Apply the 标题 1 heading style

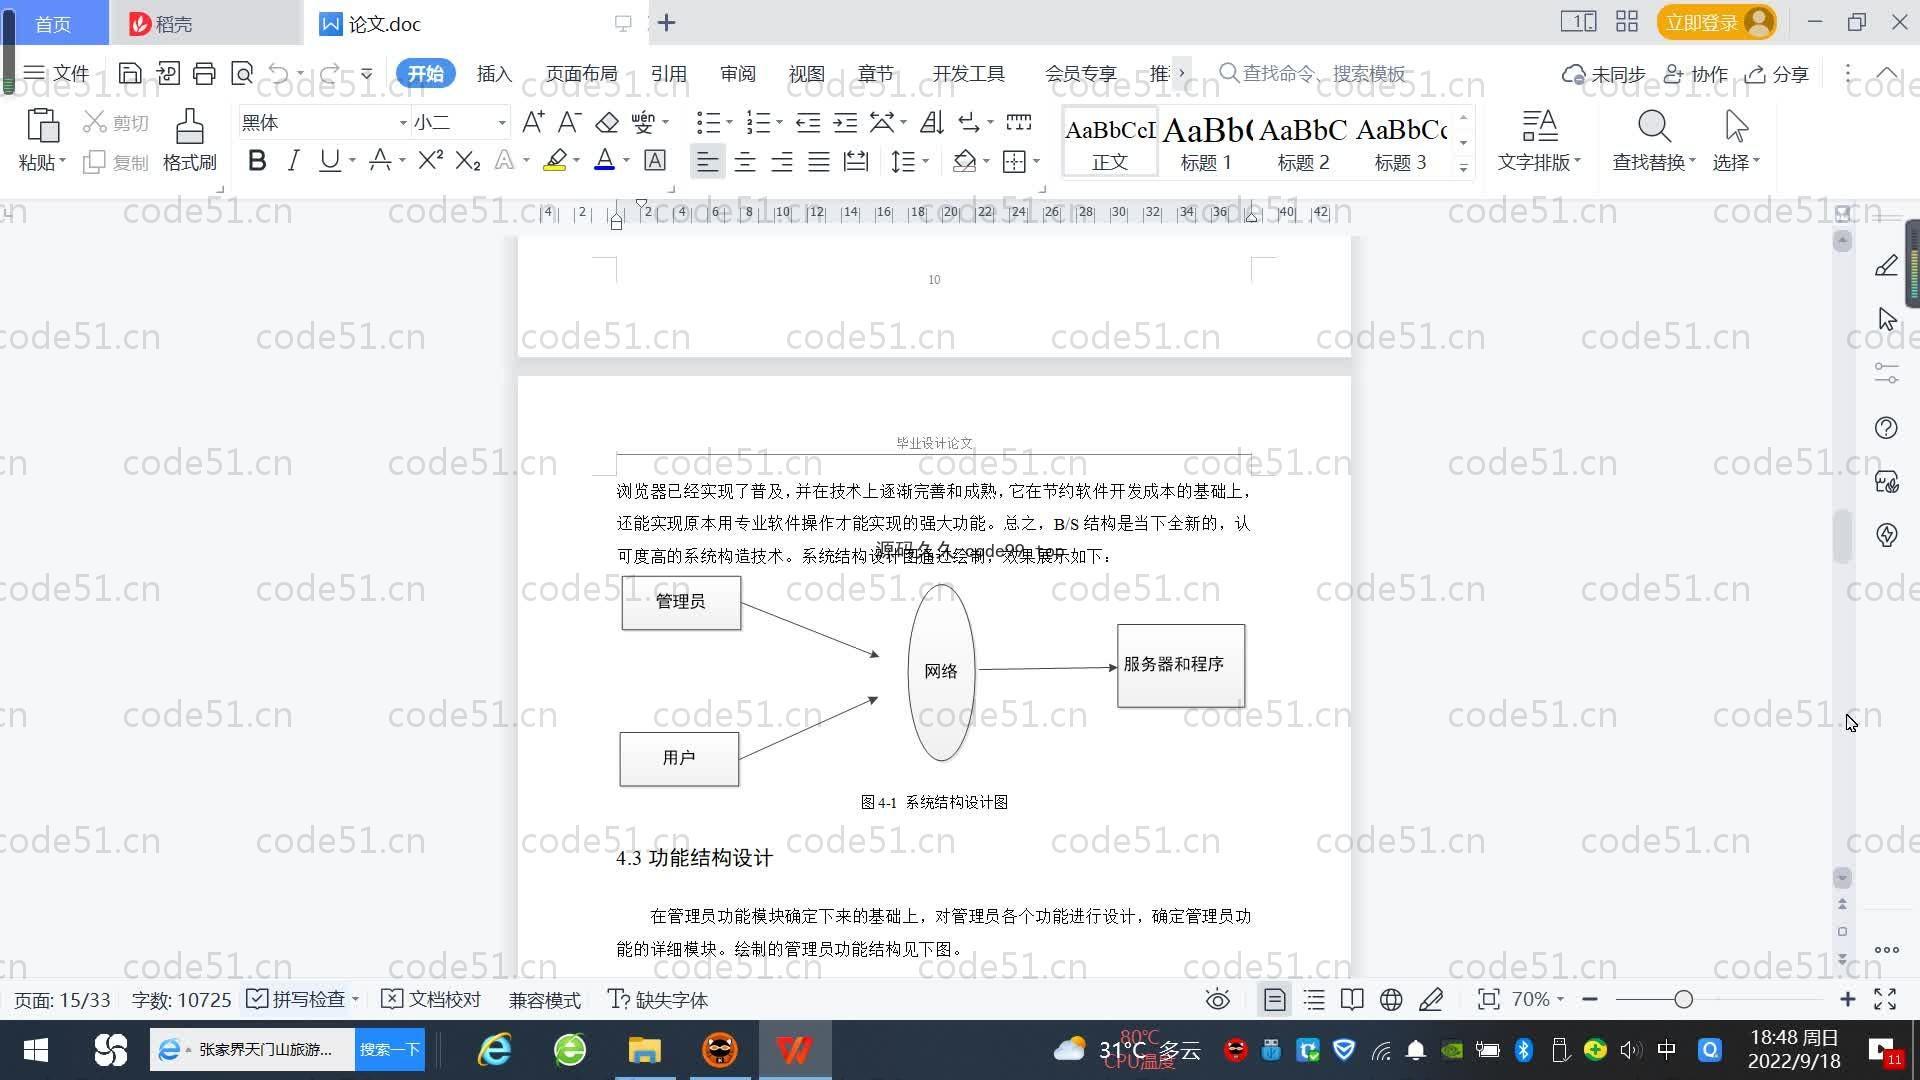coord(1206,143)
